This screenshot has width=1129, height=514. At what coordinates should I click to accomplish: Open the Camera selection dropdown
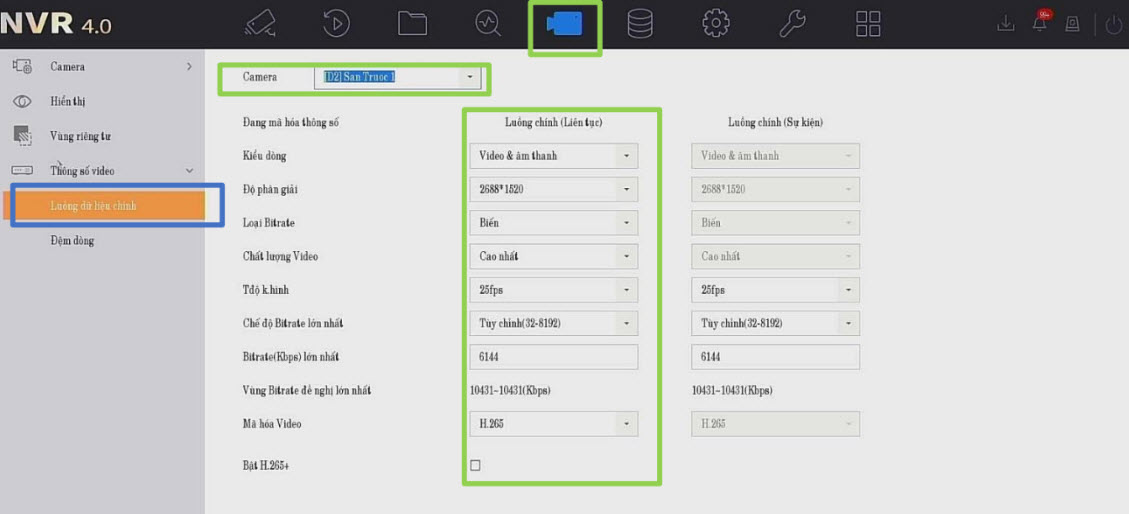[398, 77]
